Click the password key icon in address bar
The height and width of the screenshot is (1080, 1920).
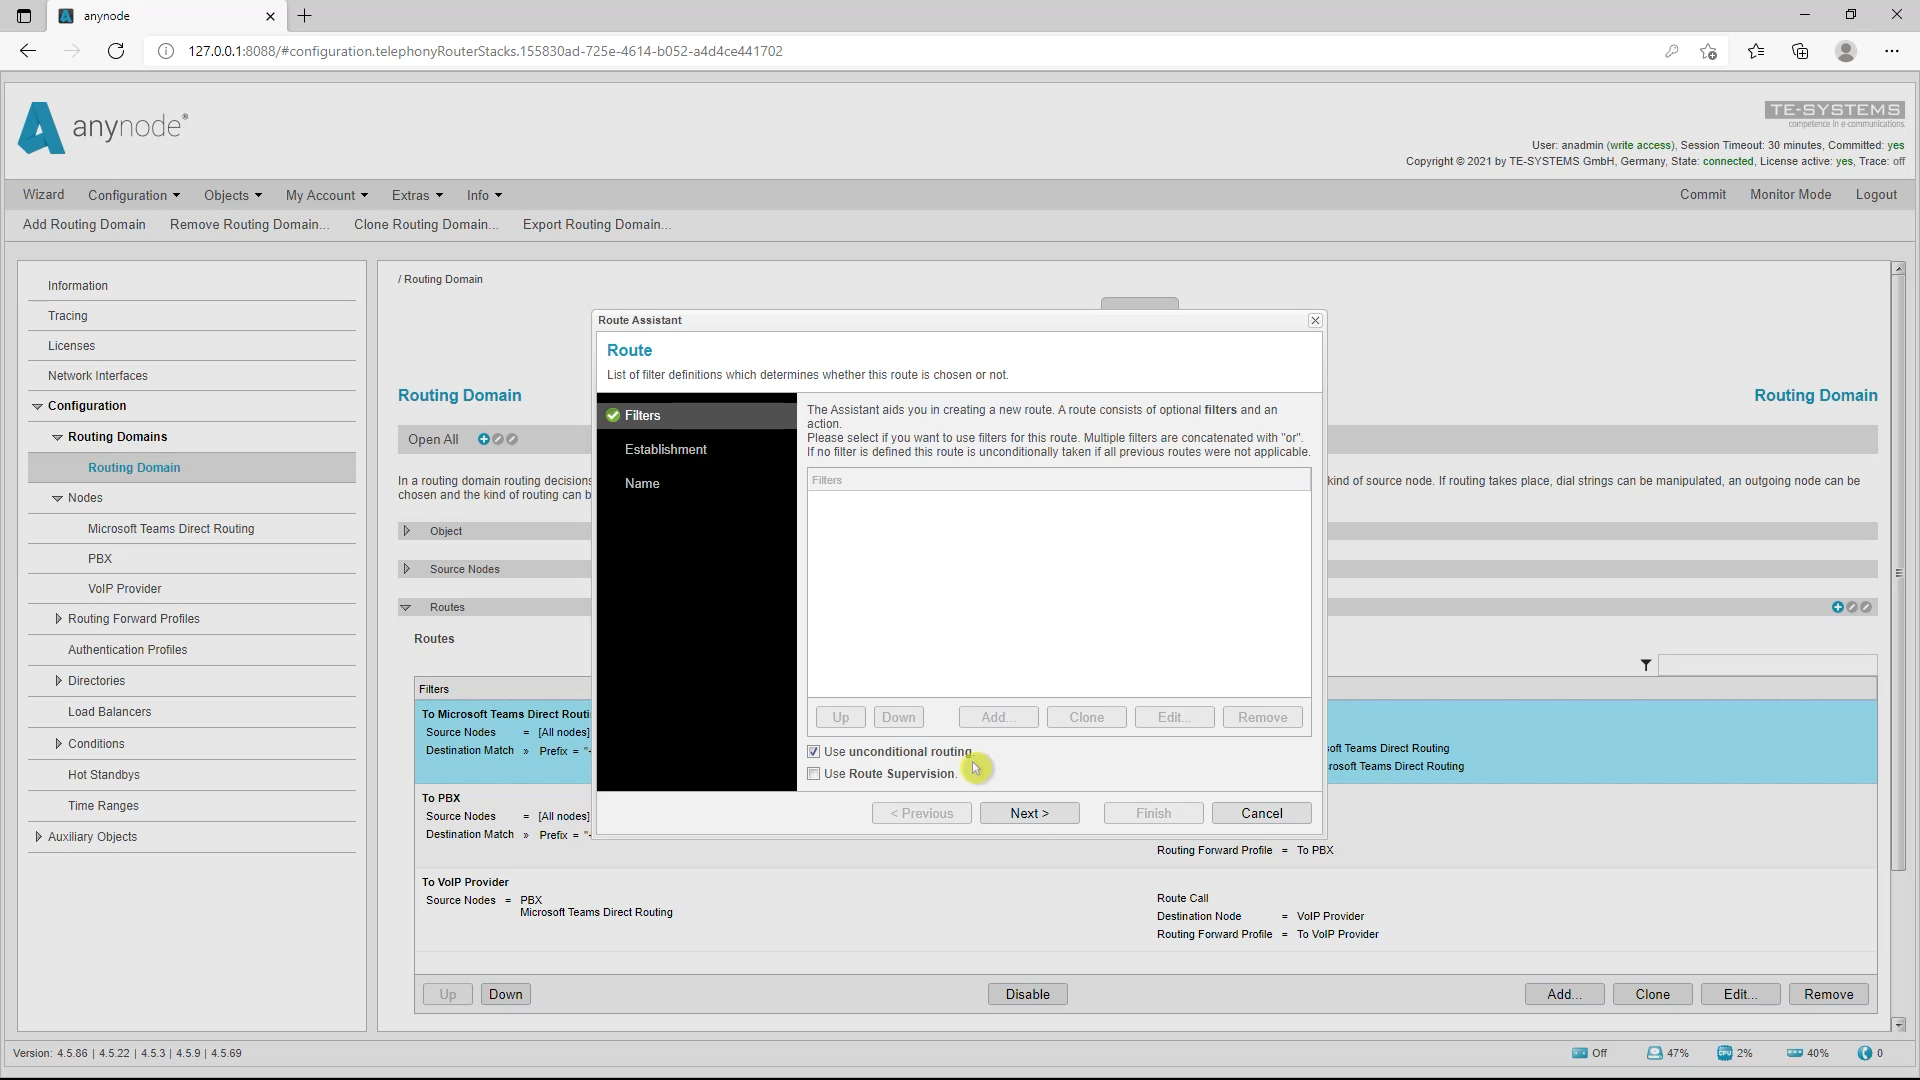click(x=1671, y=51)
